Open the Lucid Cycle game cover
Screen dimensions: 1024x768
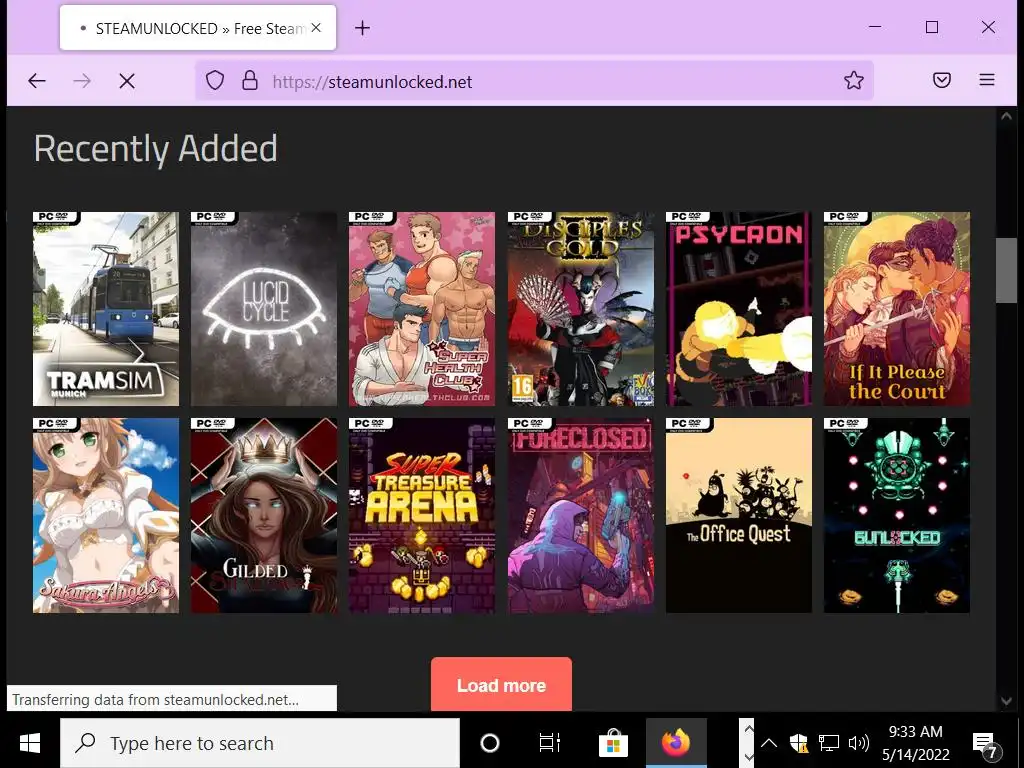(x=264, y=309)
